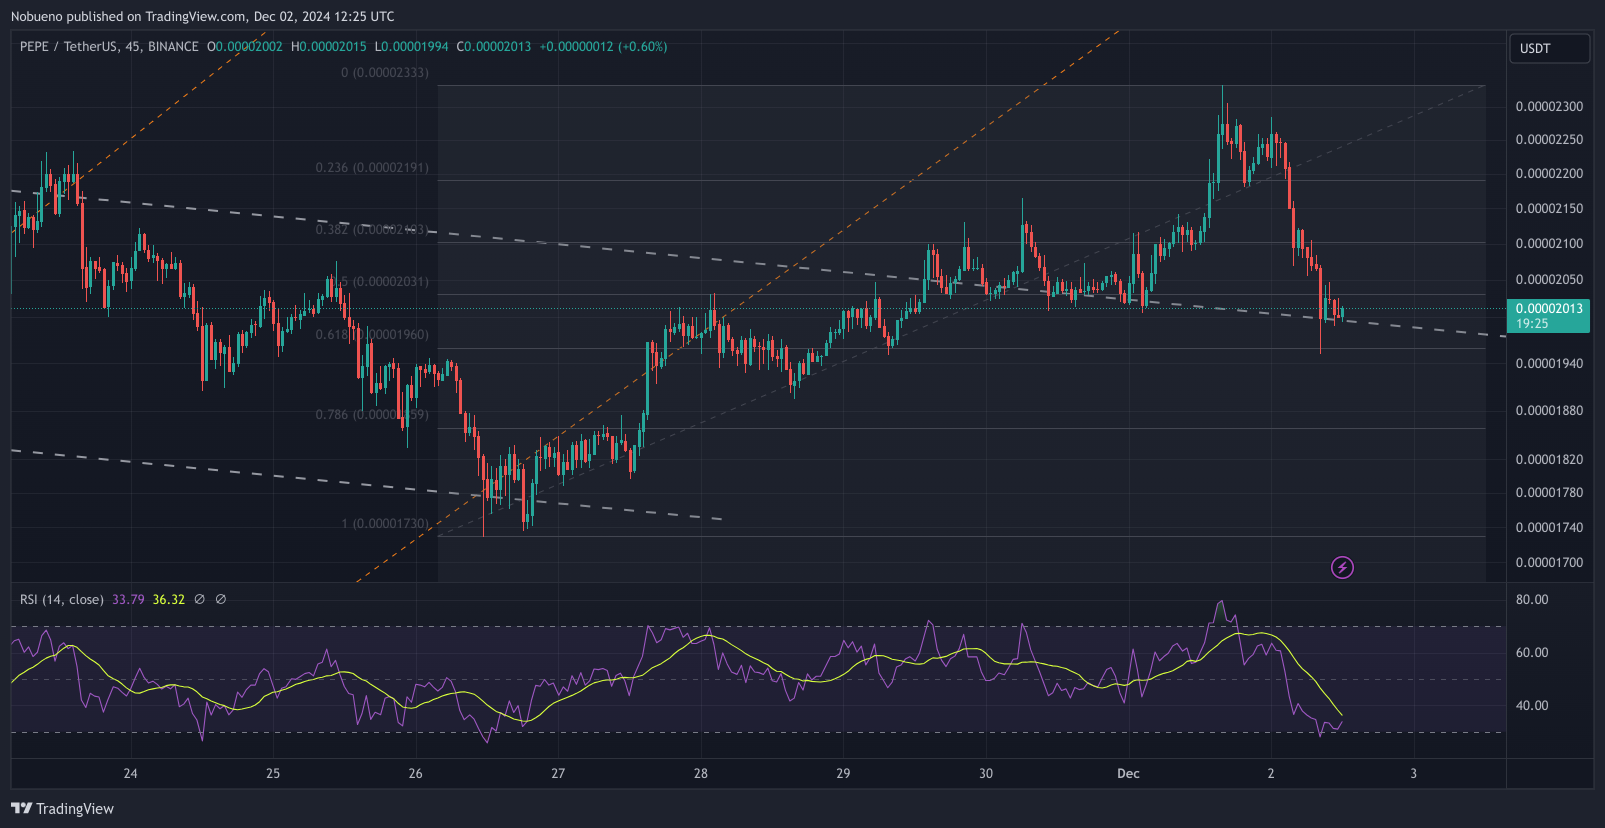The height and width of the screenshot is (828, 1605).
Task: Click the low value L0.00001994
Action: click(412, 46)
